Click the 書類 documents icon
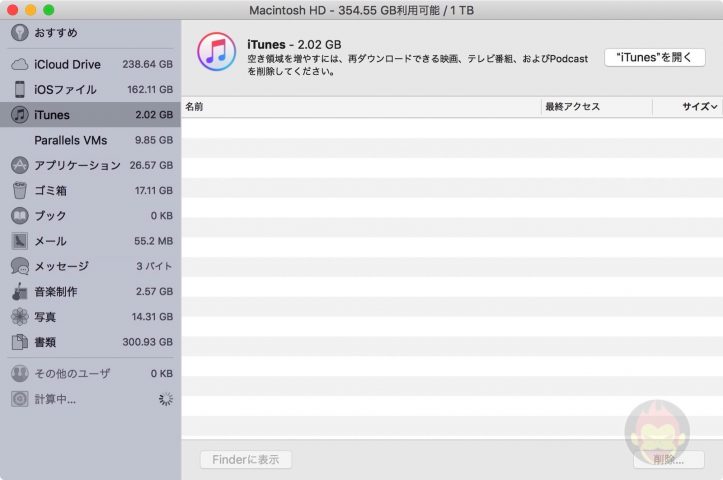The image size is (723, 480). pyautogui.click(x=19, y=342)
